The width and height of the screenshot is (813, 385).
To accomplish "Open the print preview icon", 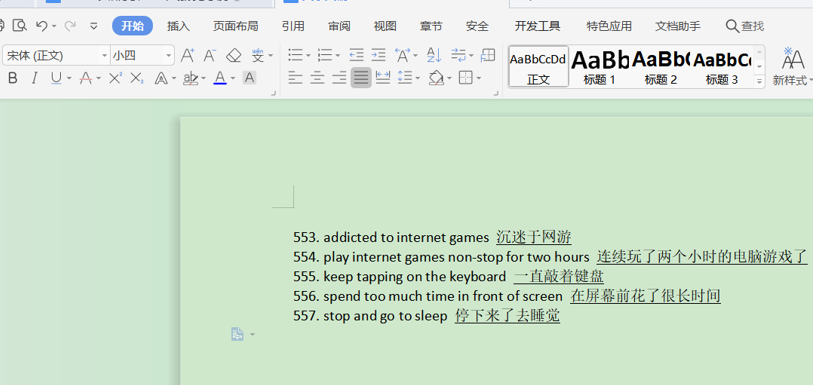I will coord(20,25).
